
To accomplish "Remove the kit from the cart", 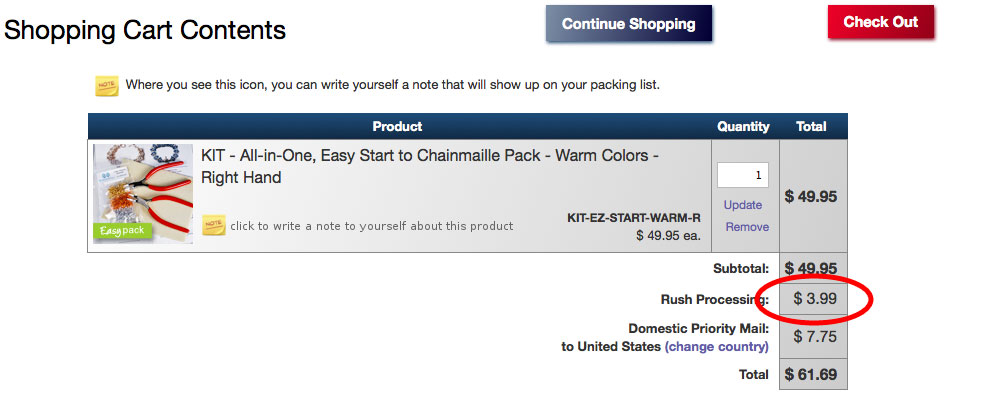I will (747, 227).
